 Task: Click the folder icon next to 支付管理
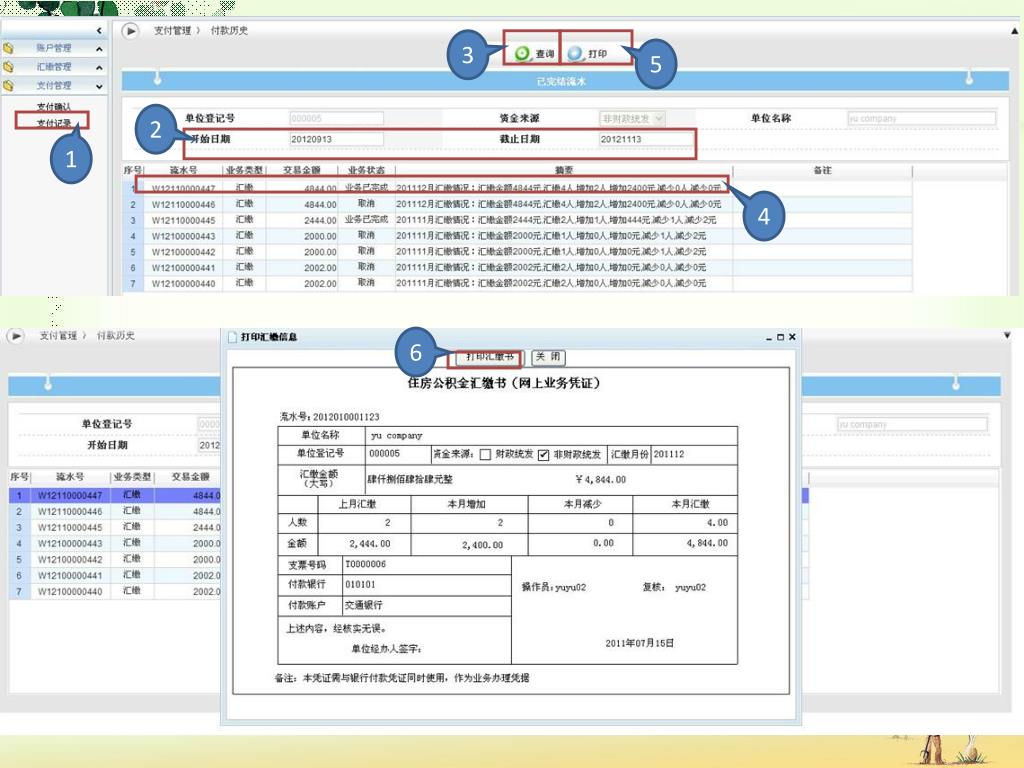click(9, 86)
